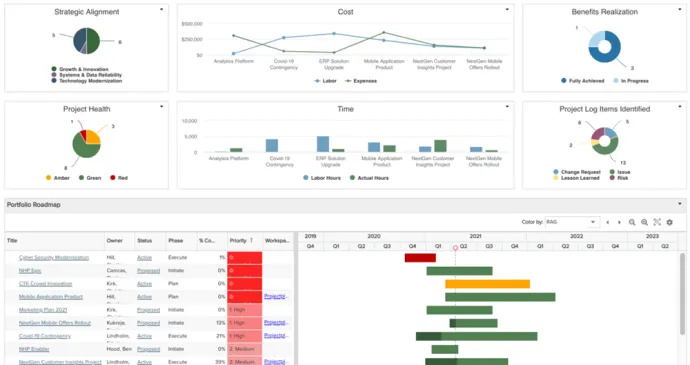
Task: Click the Owner column header
Action: coord(114,240)
